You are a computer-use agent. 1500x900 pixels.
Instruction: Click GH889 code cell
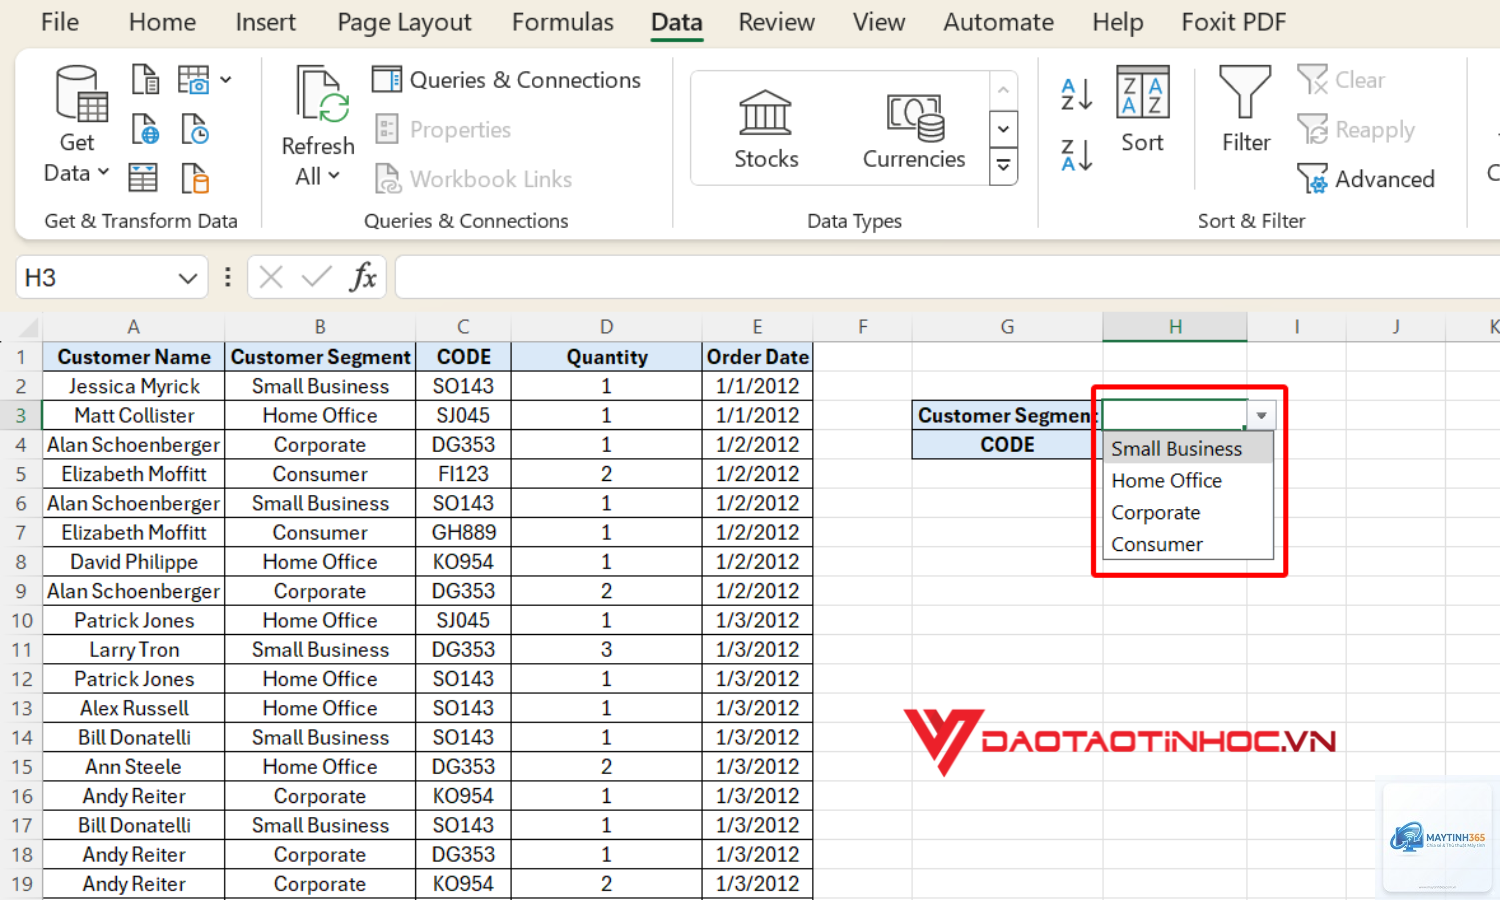click(463, 532)
